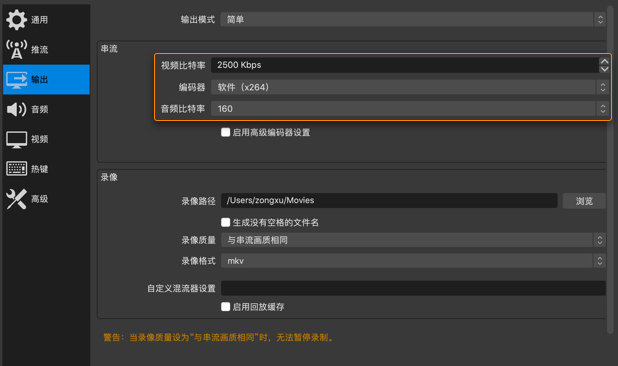The image size is (618, 366).
Task: Click the Video (视频) display icon
Action: pos(16,139)
